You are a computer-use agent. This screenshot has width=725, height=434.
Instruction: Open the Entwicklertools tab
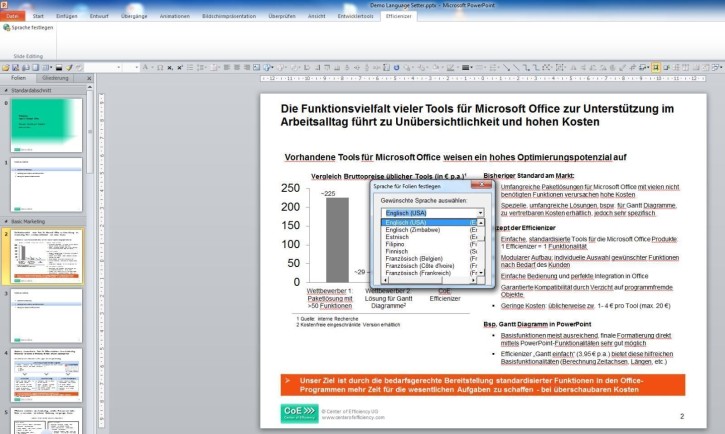click(x=355, y=16)
